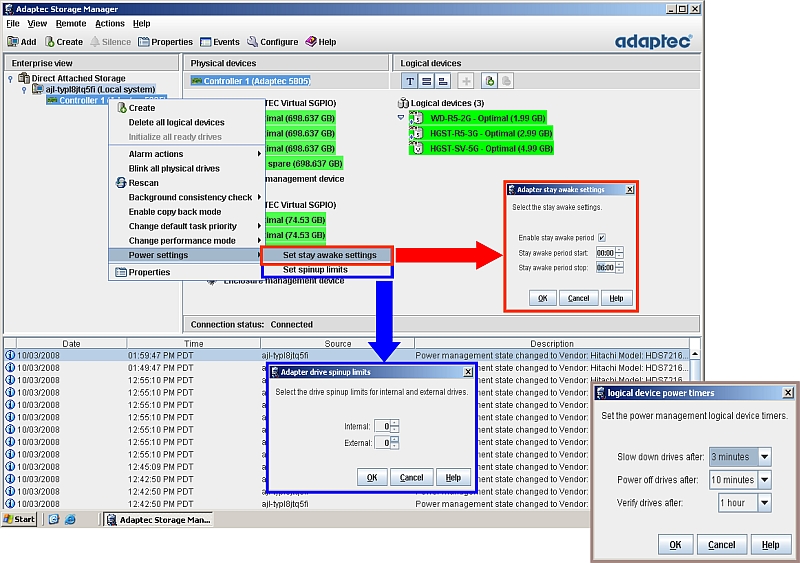The width and height of the screenshot is (800, 563).
Task: Click the Silence bell icon
Action: click(x=95, y=42)
